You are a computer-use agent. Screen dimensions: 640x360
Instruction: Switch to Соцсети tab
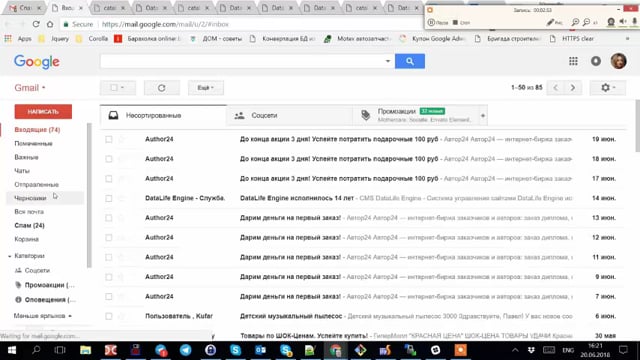coord(289,116)
